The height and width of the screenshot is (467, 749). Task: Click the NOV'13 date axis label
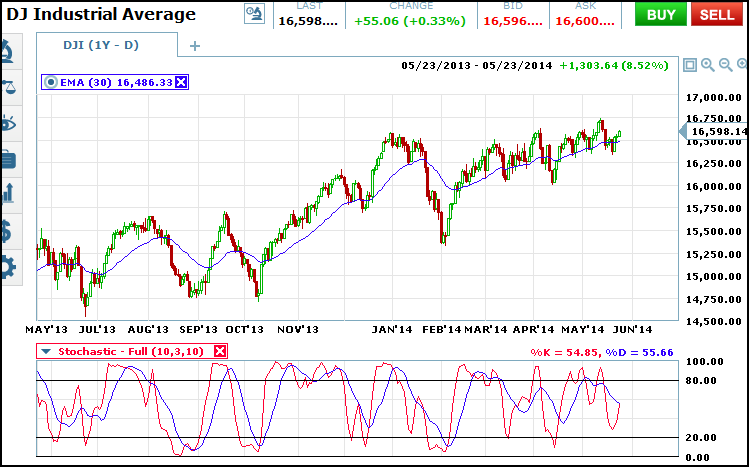coord(298,329)
